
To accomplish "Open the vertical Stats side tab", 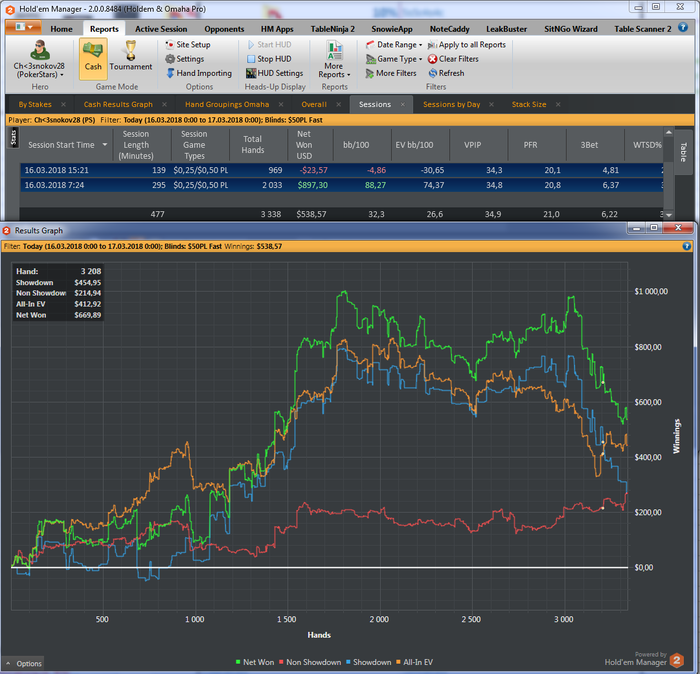I will point(13,137).
